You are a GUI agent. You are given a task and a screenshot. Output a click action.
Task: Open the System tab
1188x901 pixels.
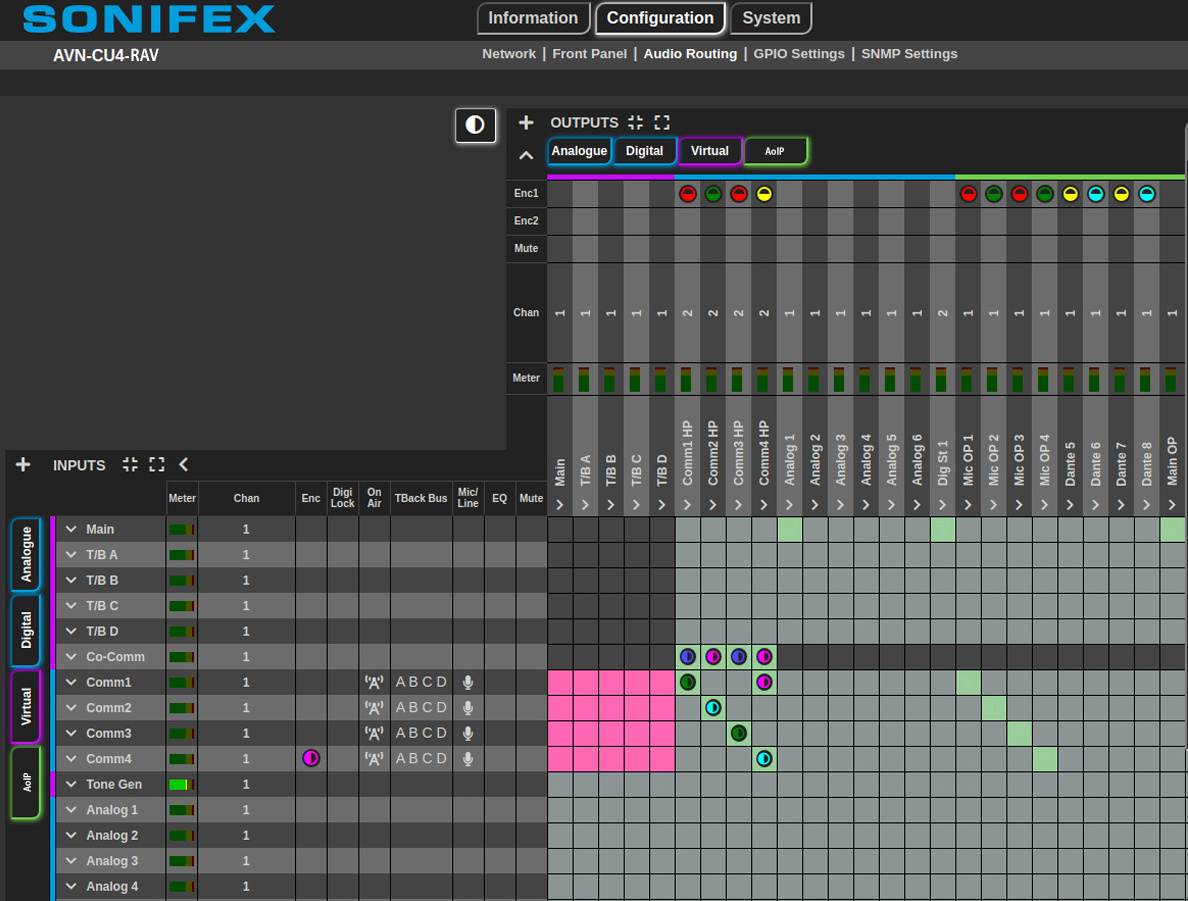pyautogui.click(x=770, y=18)
